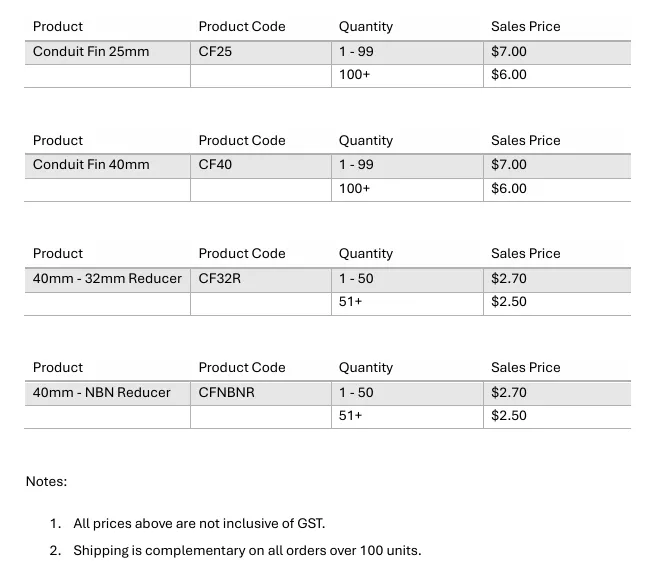This screenshot has height=582, width=655.
Task: Click the $7.00 price in the CF40 row
Action: click(x=509, y=165)
